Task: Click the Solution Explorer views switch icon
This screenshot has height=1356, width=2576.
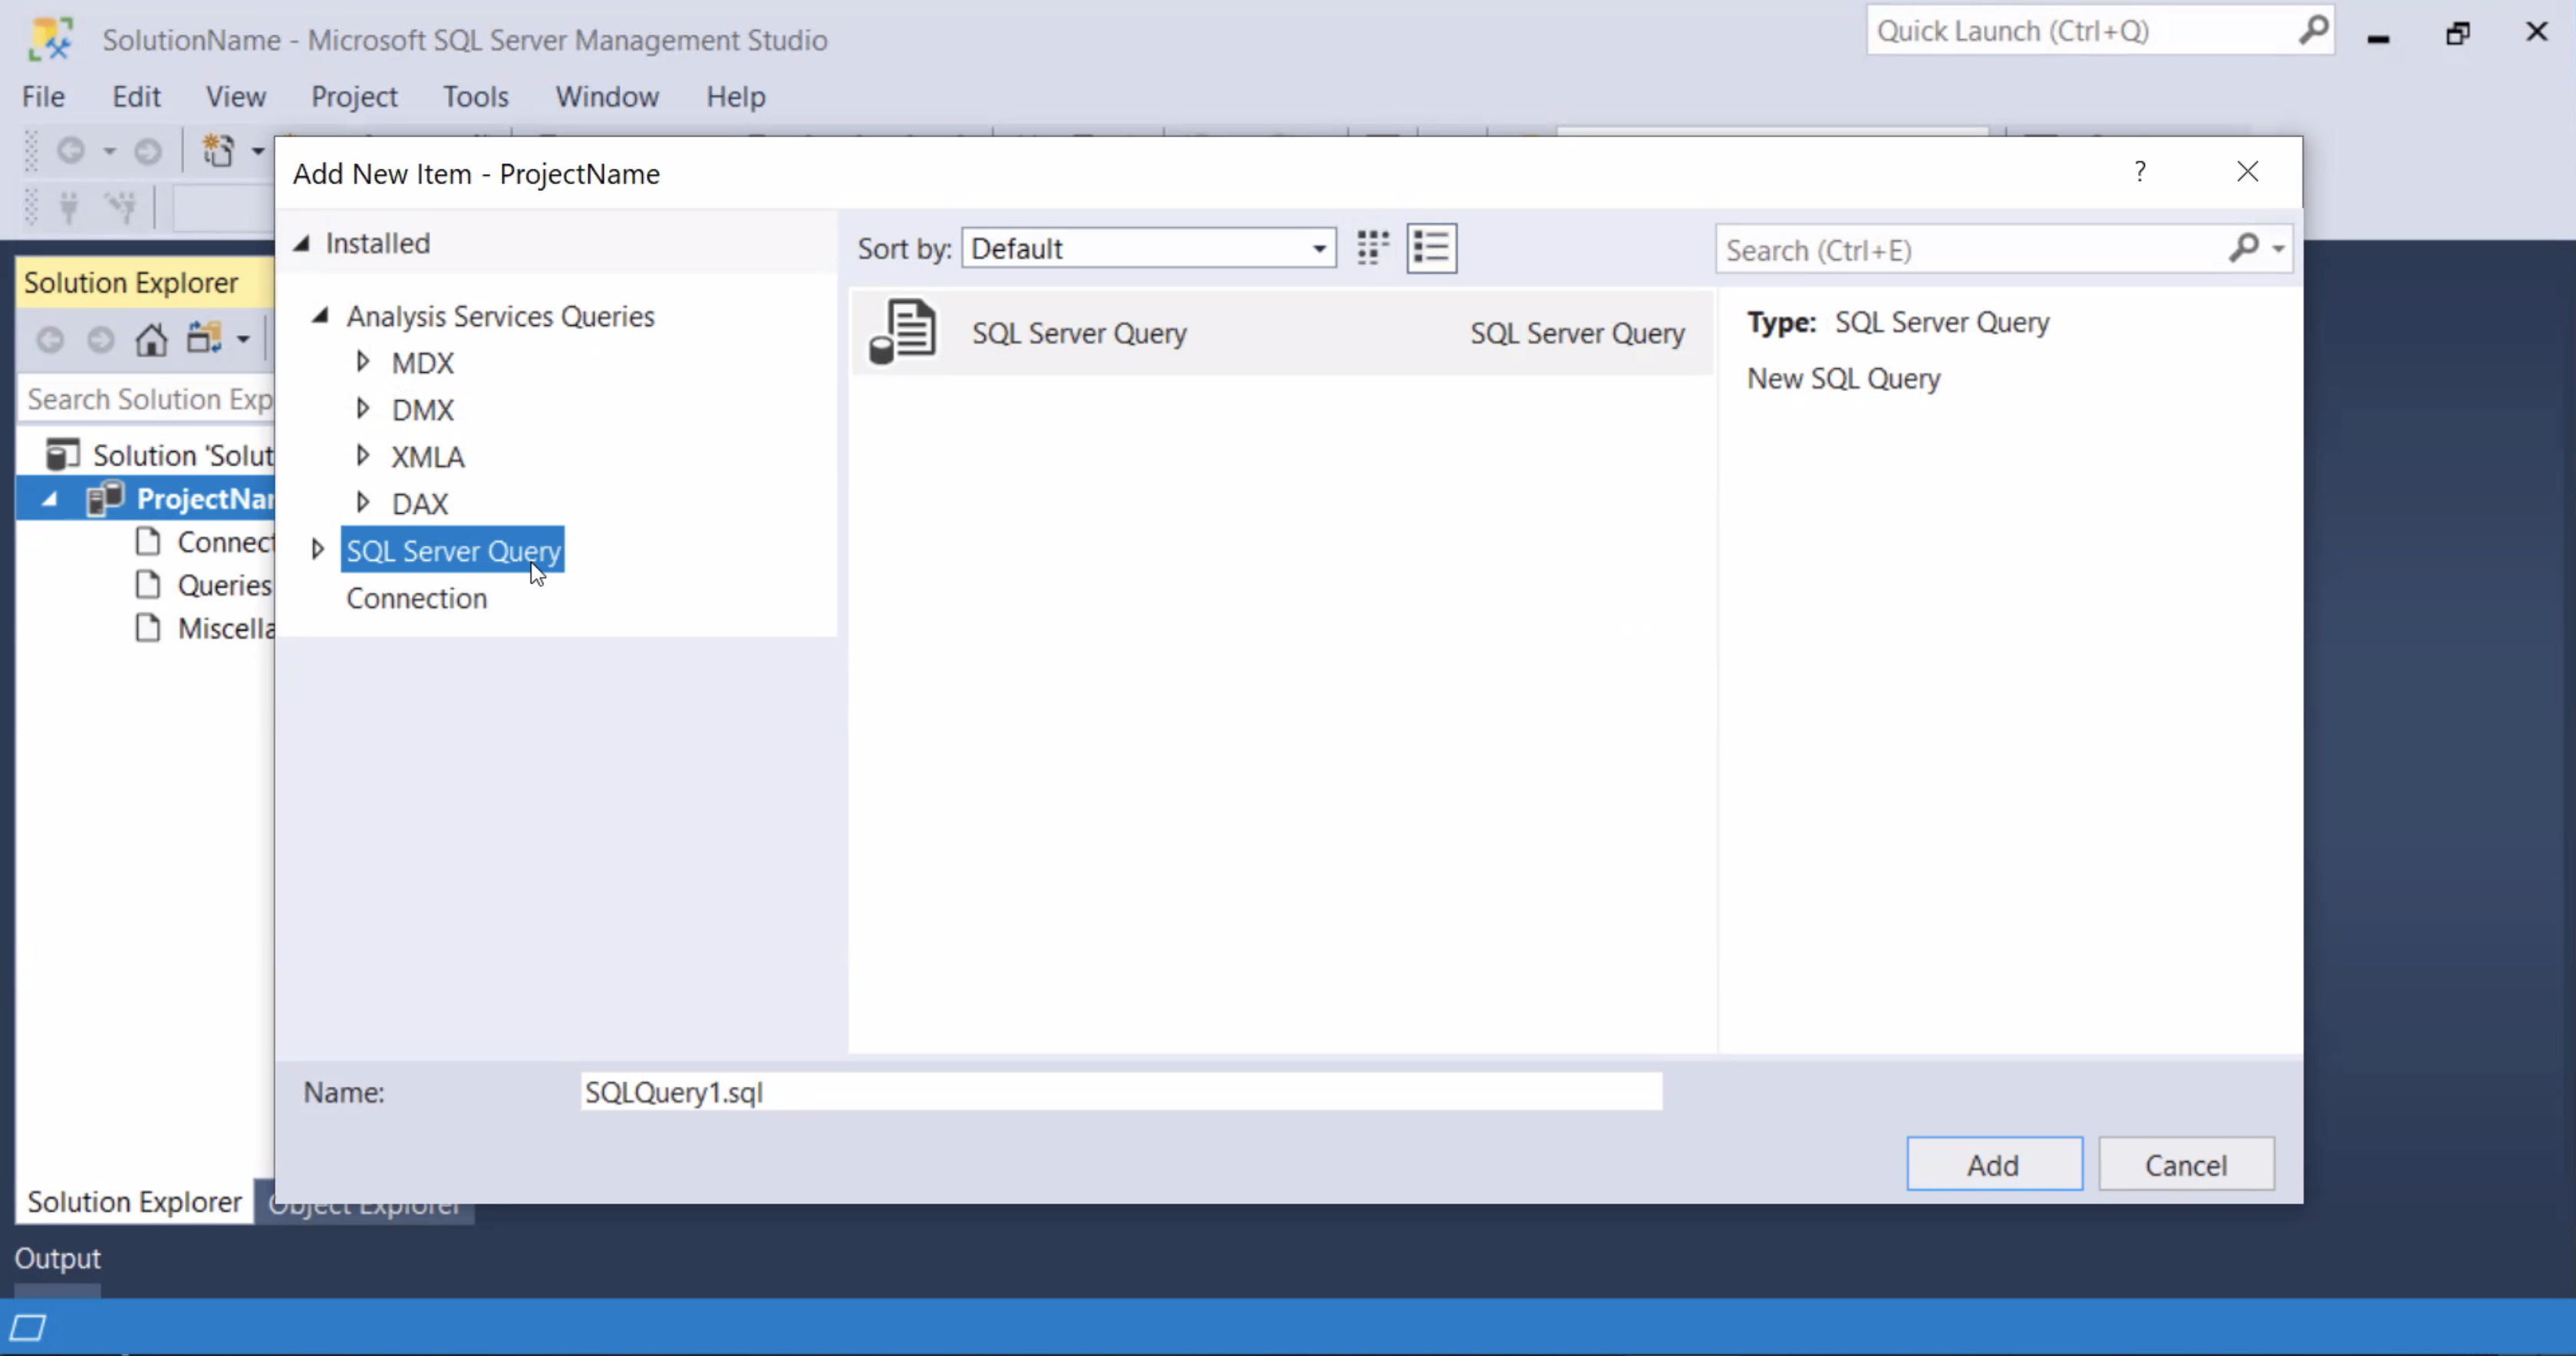Action: click(204, 339)
